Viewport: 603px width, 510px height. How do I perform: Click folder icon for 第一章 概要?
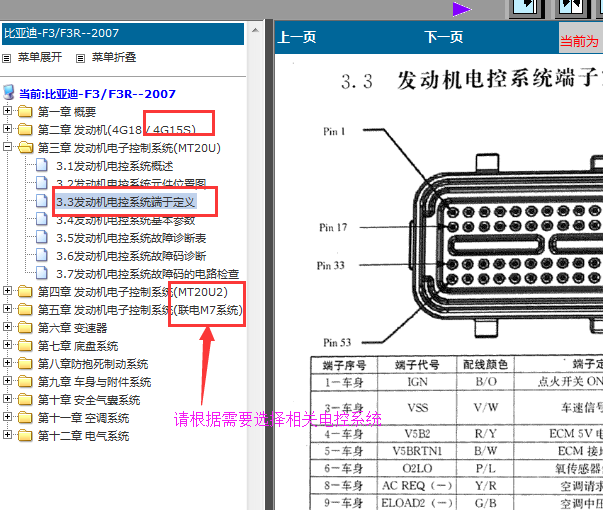point(25,112)
